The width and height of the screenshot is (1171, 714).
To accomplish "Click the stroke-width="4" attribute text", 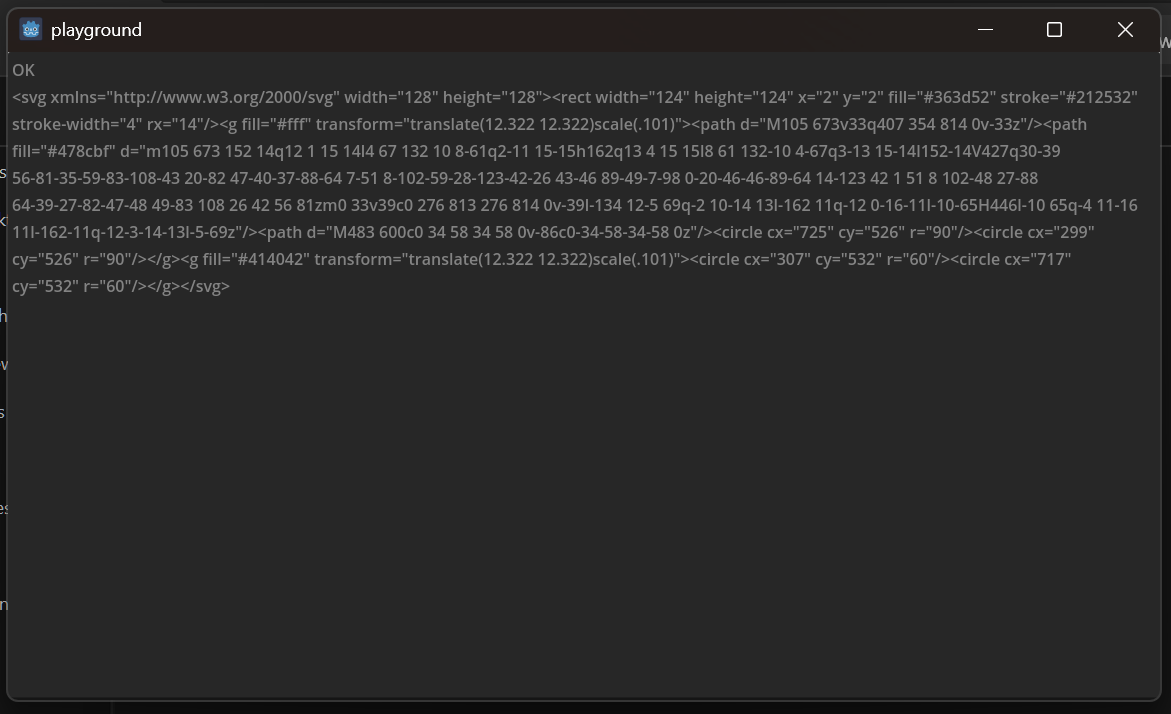I will (77, 124).
